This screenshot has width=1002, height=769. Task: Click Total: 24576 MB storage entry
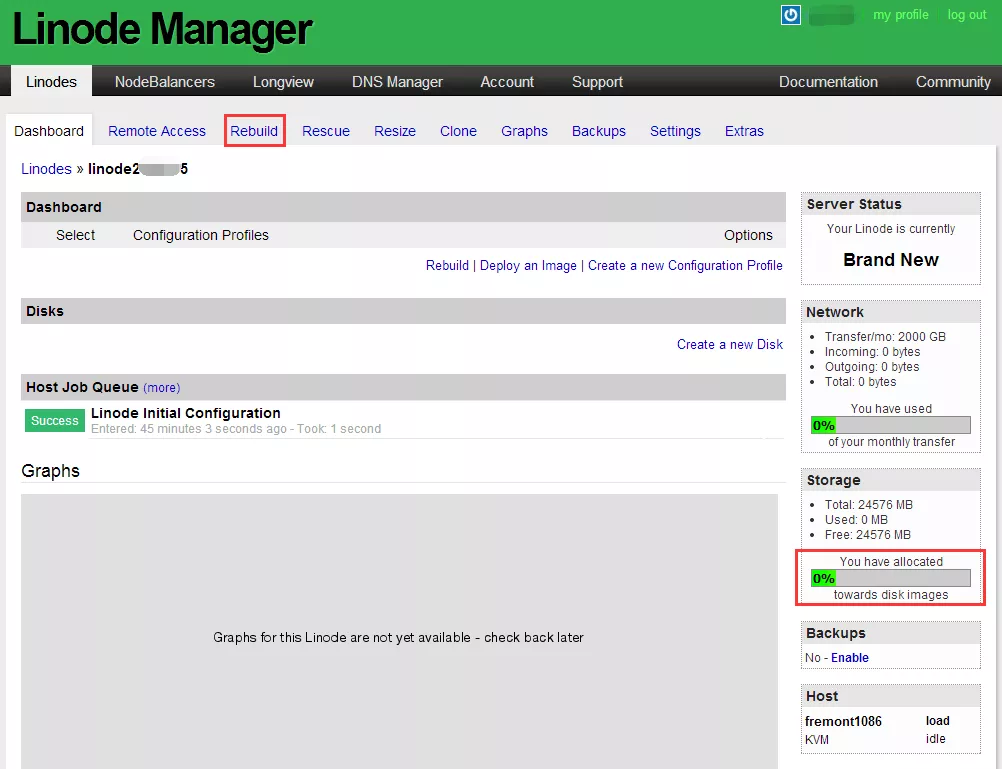(x=868, y=504)
